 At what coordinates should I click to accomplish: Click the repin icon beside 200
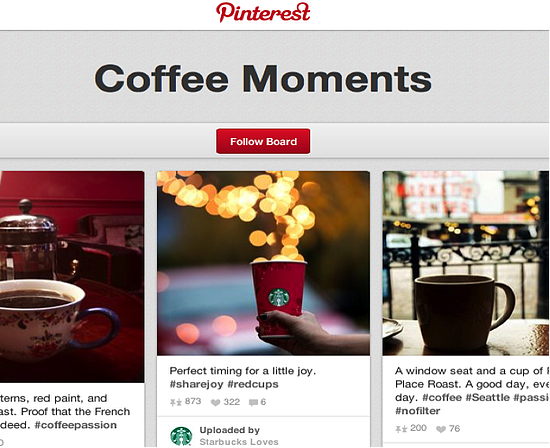click(x=401, y=429)
